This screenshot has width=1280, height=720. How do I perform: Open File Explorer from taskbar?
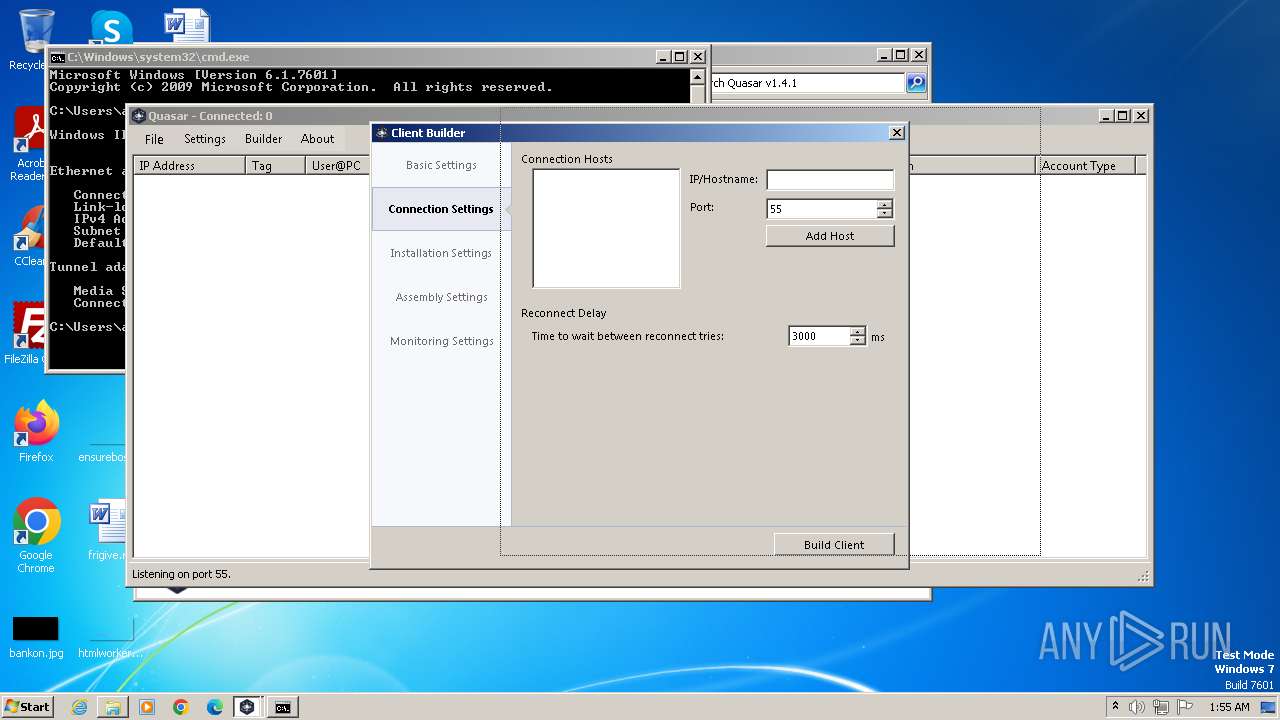click(x=113, y=707)
